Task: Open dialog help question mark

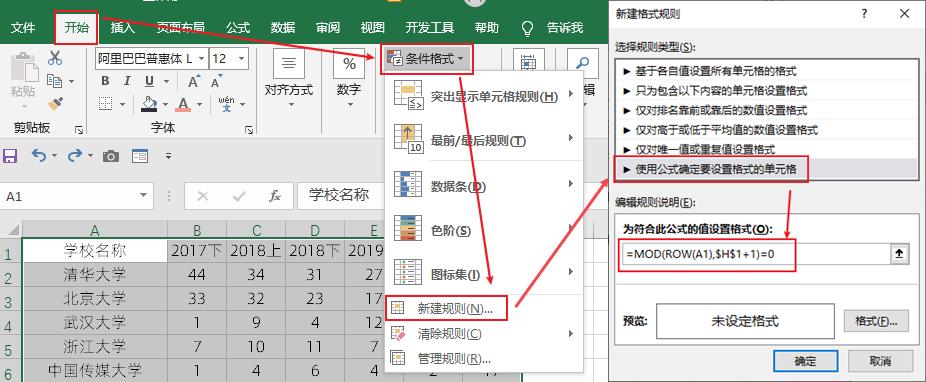Action: click(x=865, y=14)
